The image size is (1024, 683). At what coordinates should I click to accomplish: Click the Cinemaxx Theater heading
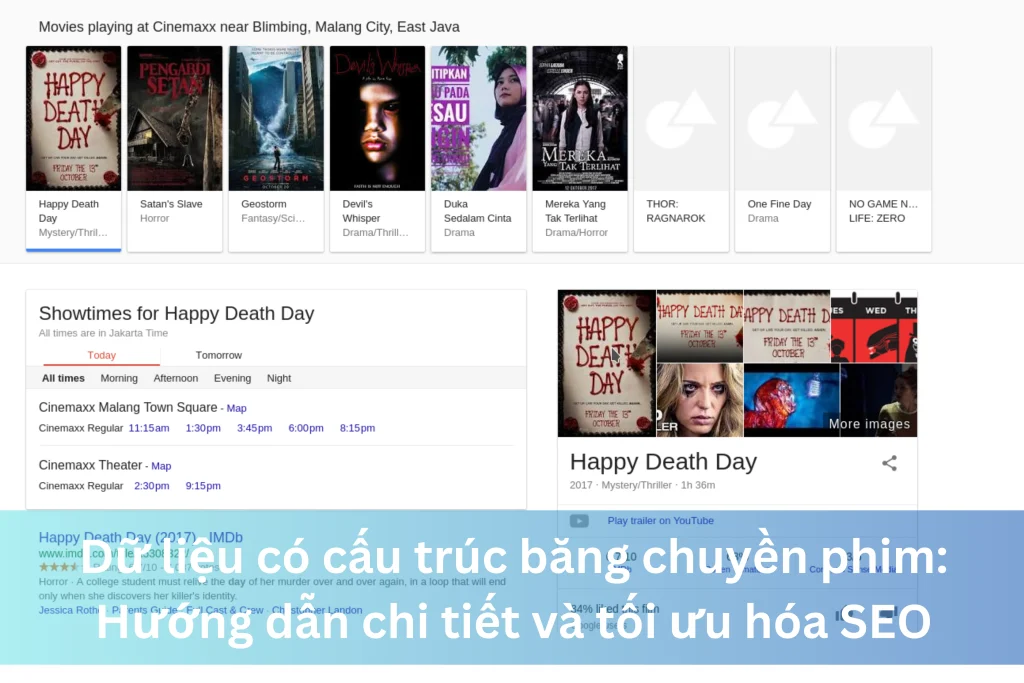coord(90,465)
